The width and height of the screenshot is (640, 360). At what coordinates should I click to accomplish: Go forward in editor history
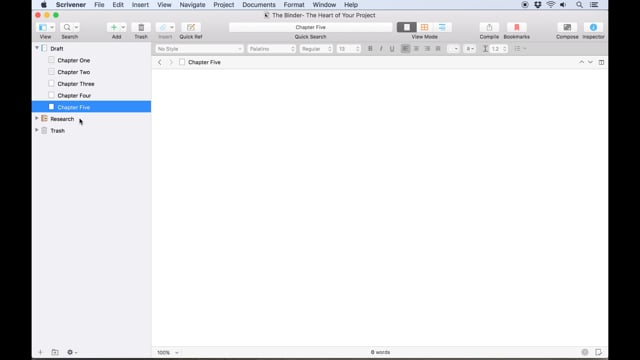(171, 62)
